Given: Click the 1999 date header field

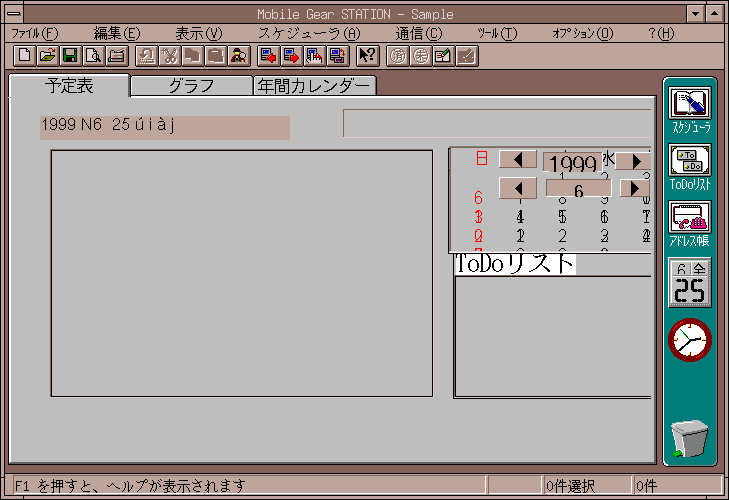Looking at the screenshot, I should [165, 127].
